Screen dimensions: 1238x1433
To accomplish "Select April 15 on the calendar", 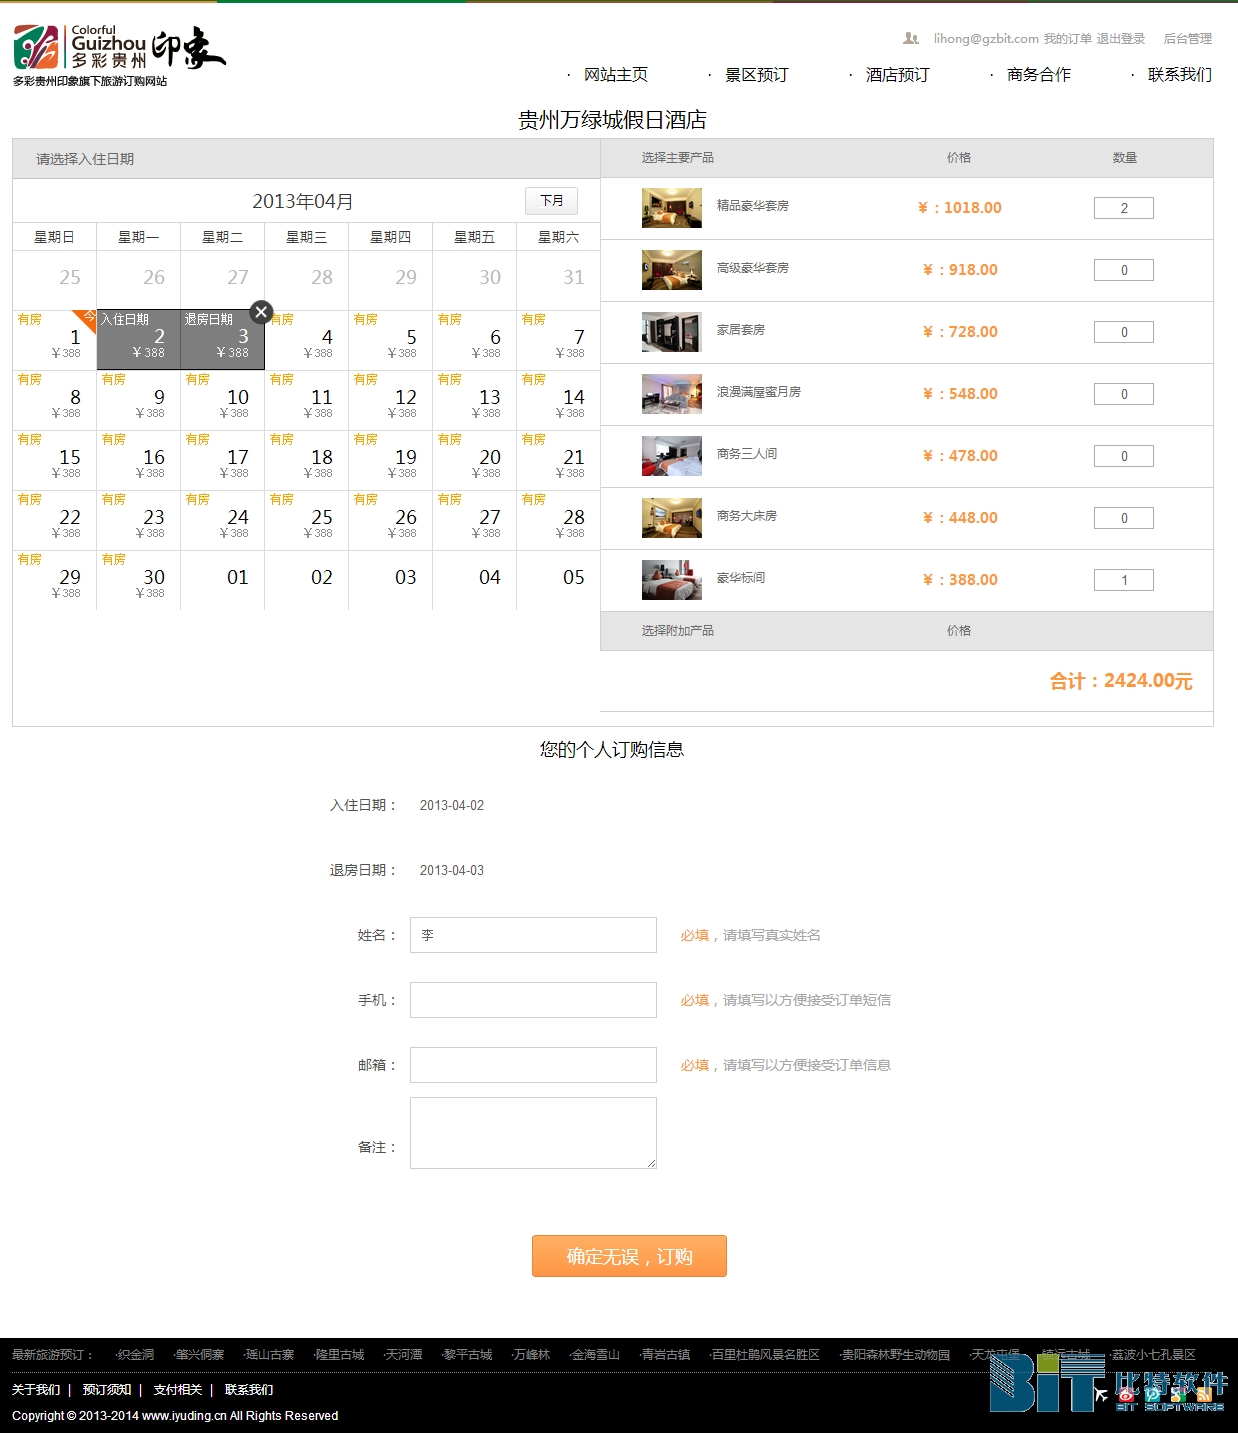I will 55,460.
